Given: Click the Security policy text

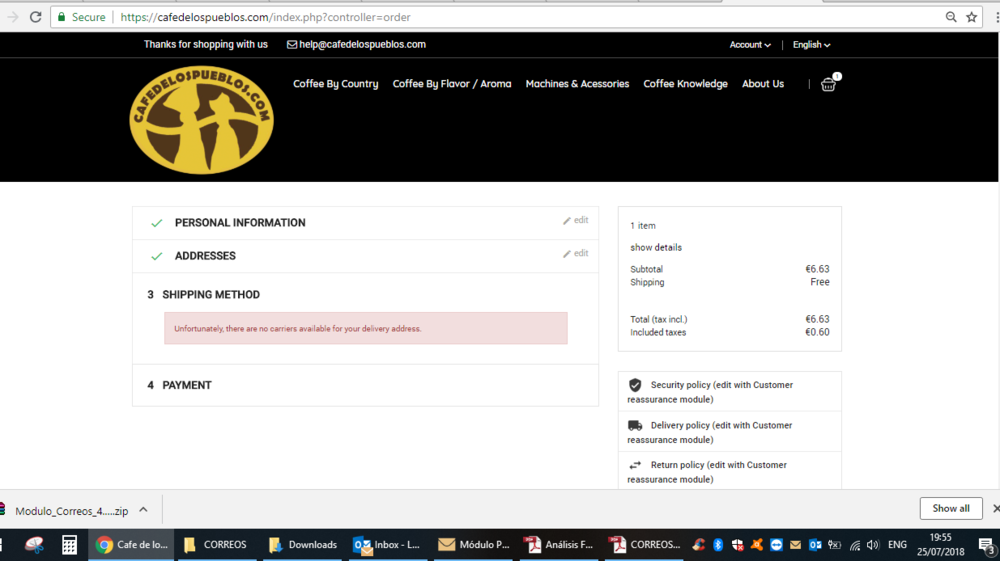Looking at the screenshot, I should point(710,392).
